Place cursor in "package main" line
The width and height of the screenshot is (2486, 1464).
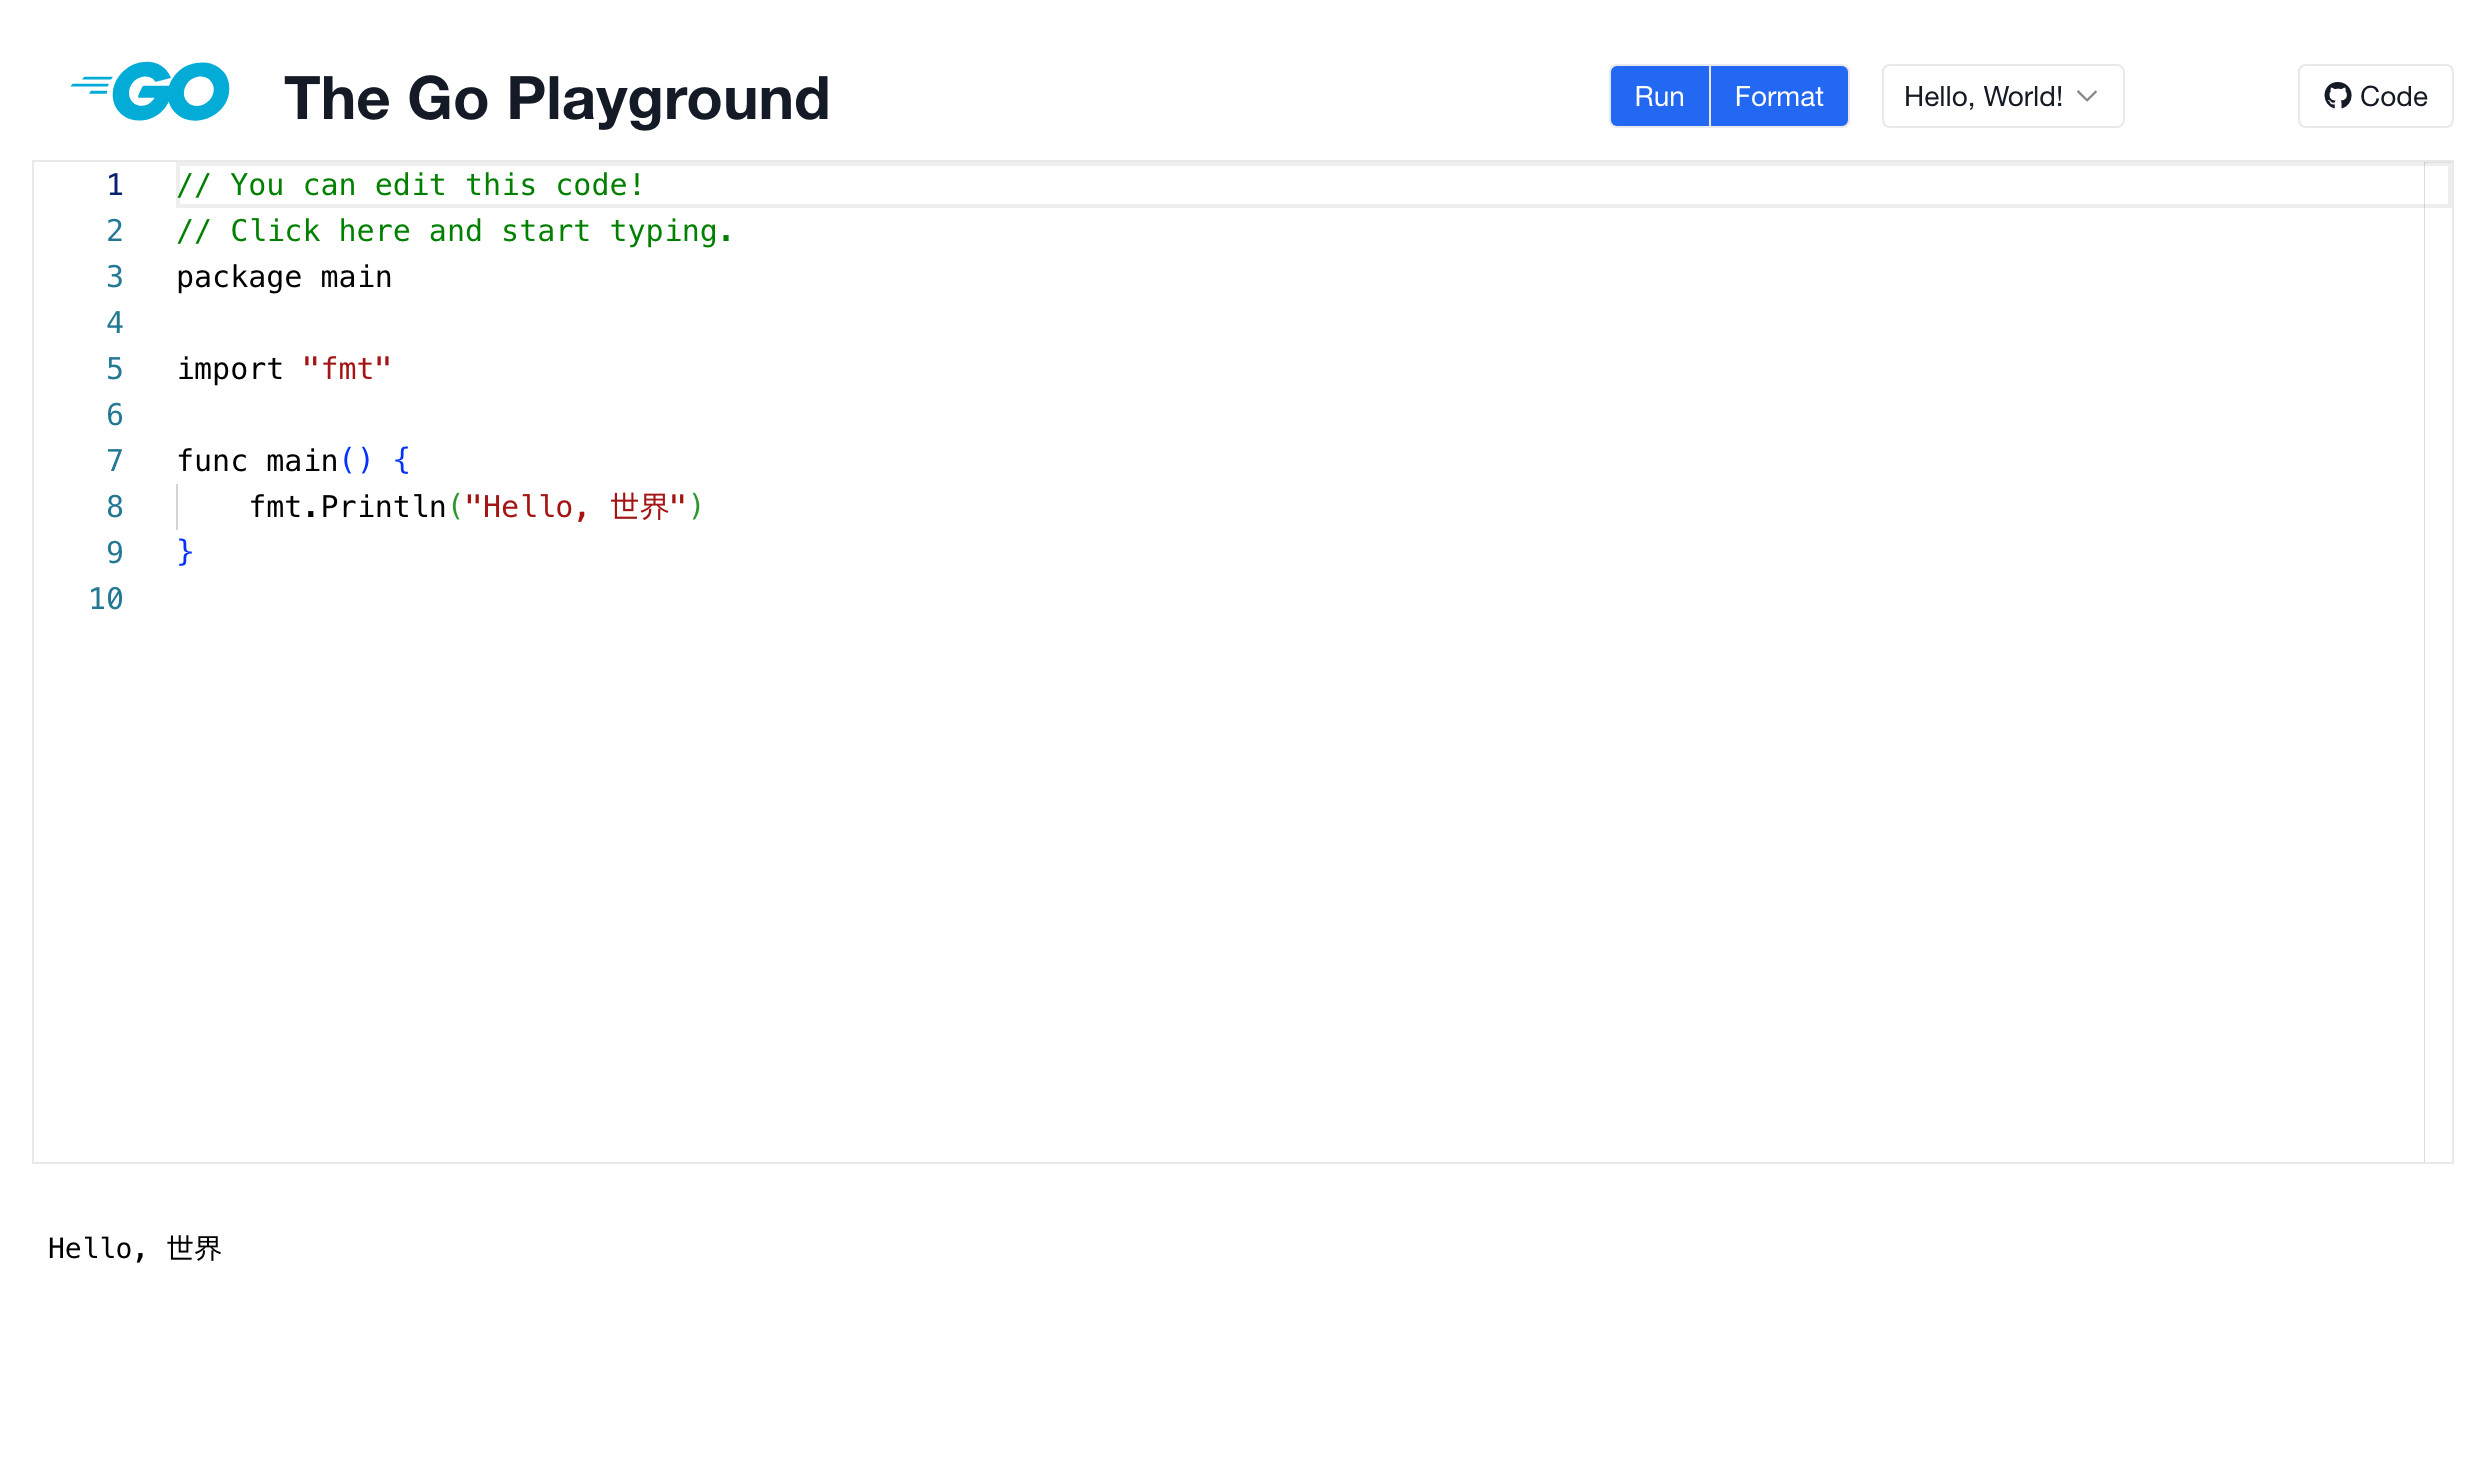(x=284, y=277)
